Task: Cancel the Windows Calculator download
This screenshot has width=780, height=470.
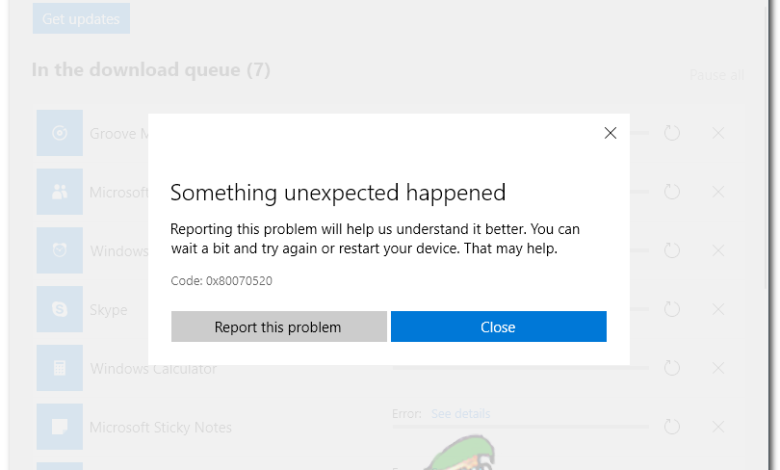Action: (718, 369)
